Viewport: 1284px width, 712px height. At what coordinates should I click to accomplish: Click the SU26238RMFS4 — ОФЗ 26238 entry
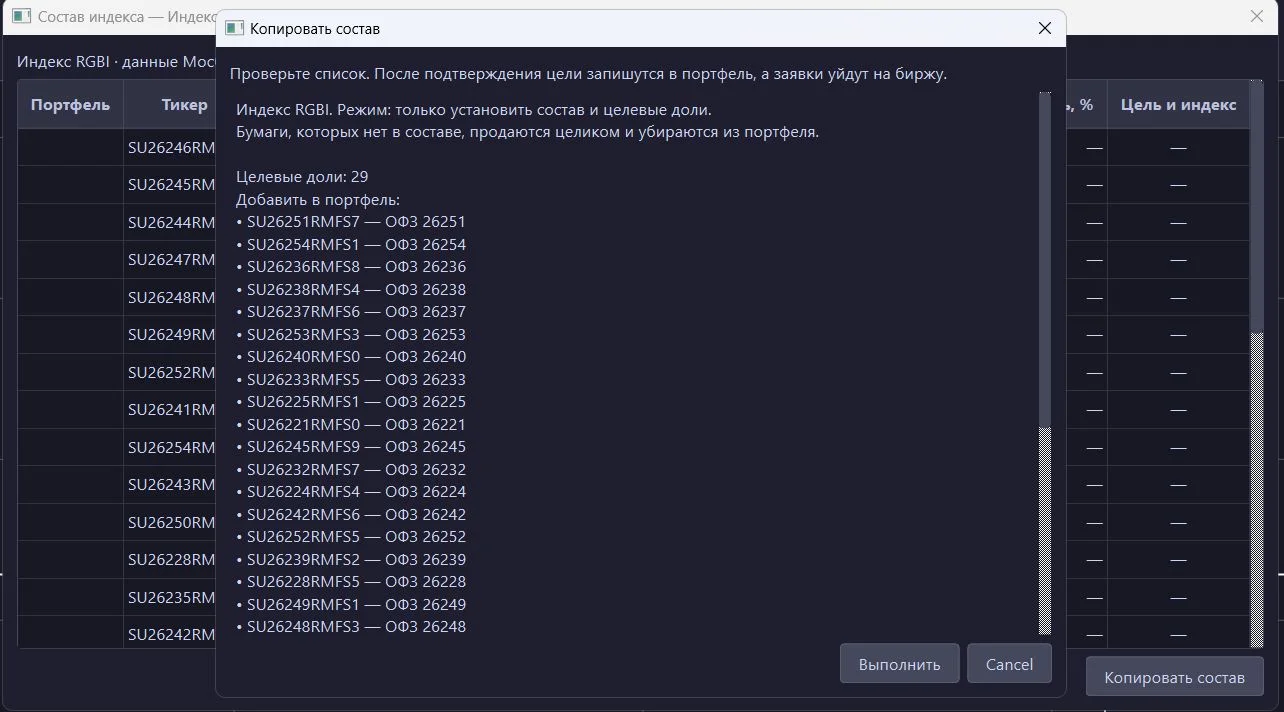[x=351, y=290]
